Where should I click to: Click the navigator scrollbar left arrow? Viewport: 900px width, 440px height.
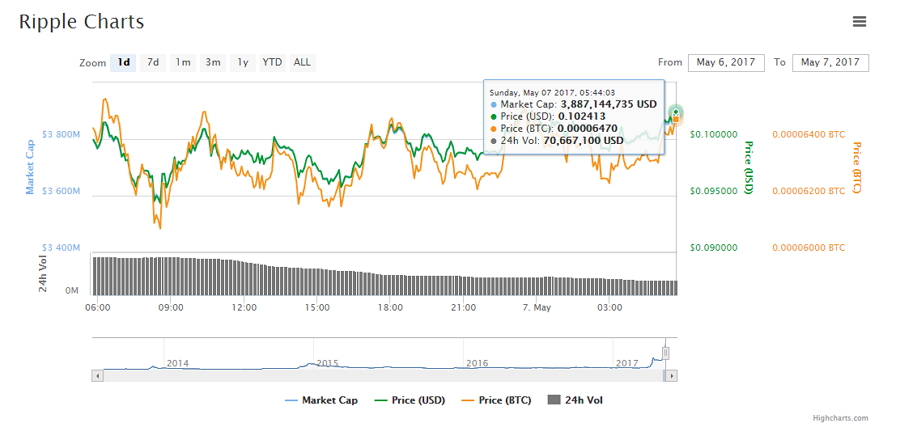click(x=98, y=376)
